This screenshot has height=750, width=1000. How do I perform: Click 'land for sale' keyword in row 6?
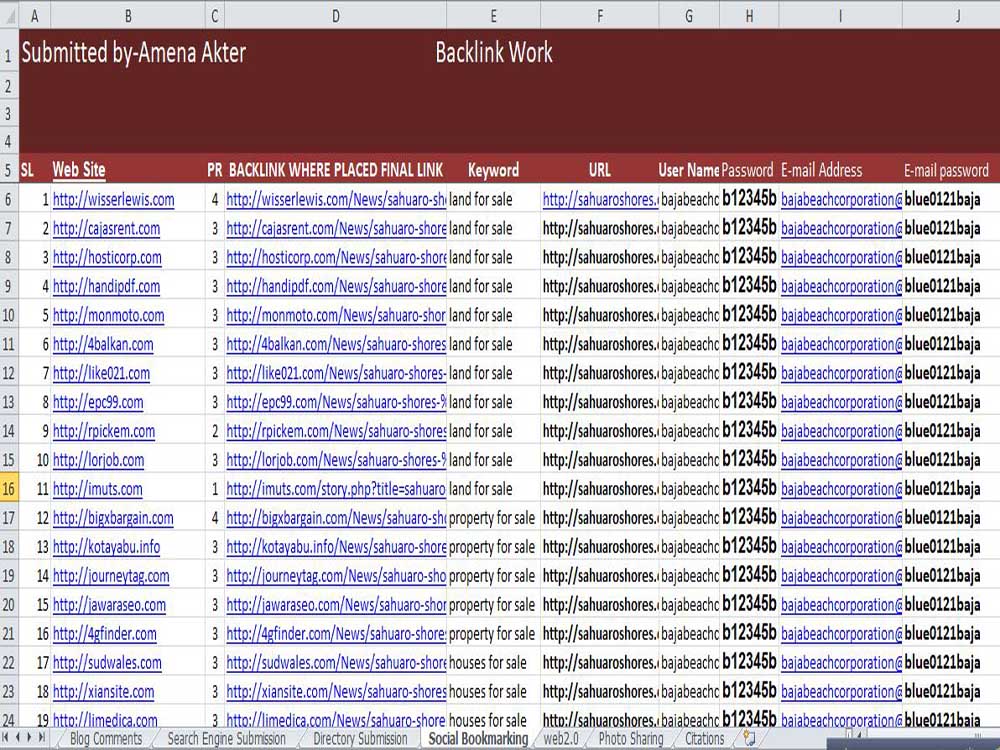tap(480, 200)
